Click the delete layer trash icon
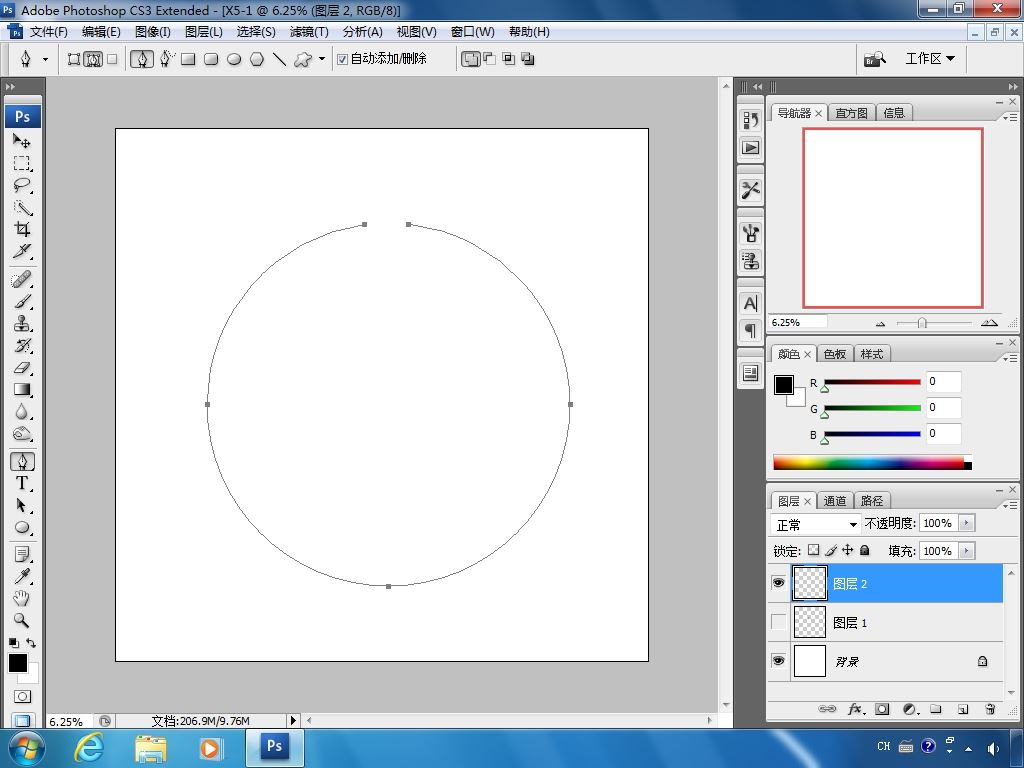The image size is (1024, 768). point(990,709)
